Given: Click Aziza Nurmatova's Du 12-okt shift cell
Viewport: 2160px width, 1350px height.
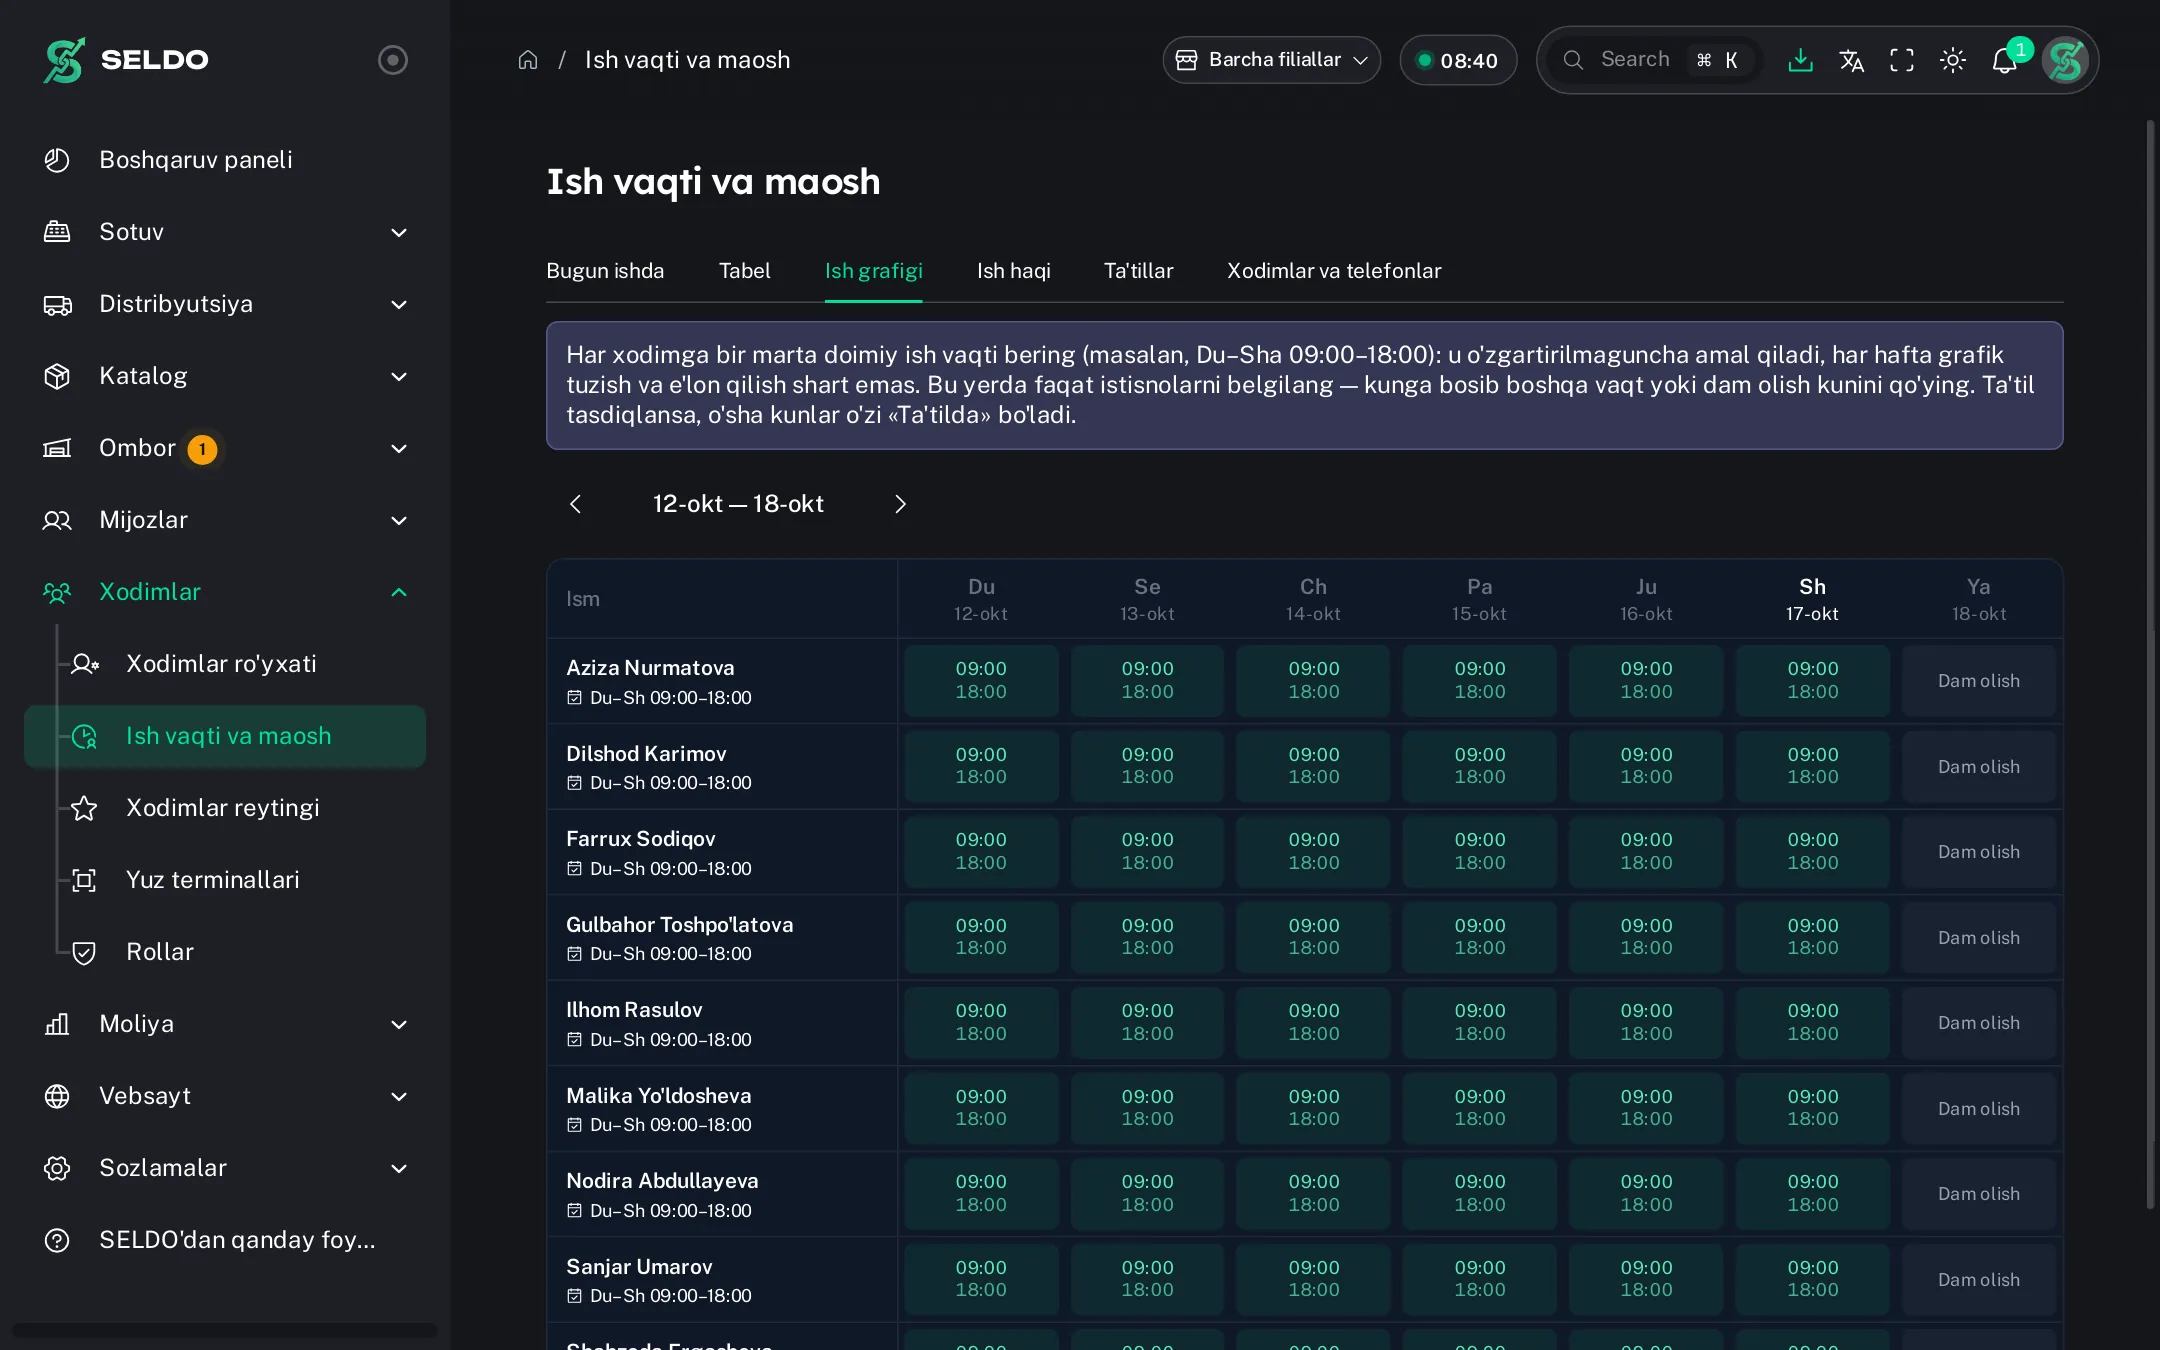Looking at the screenshot, I should click(981, 681).
